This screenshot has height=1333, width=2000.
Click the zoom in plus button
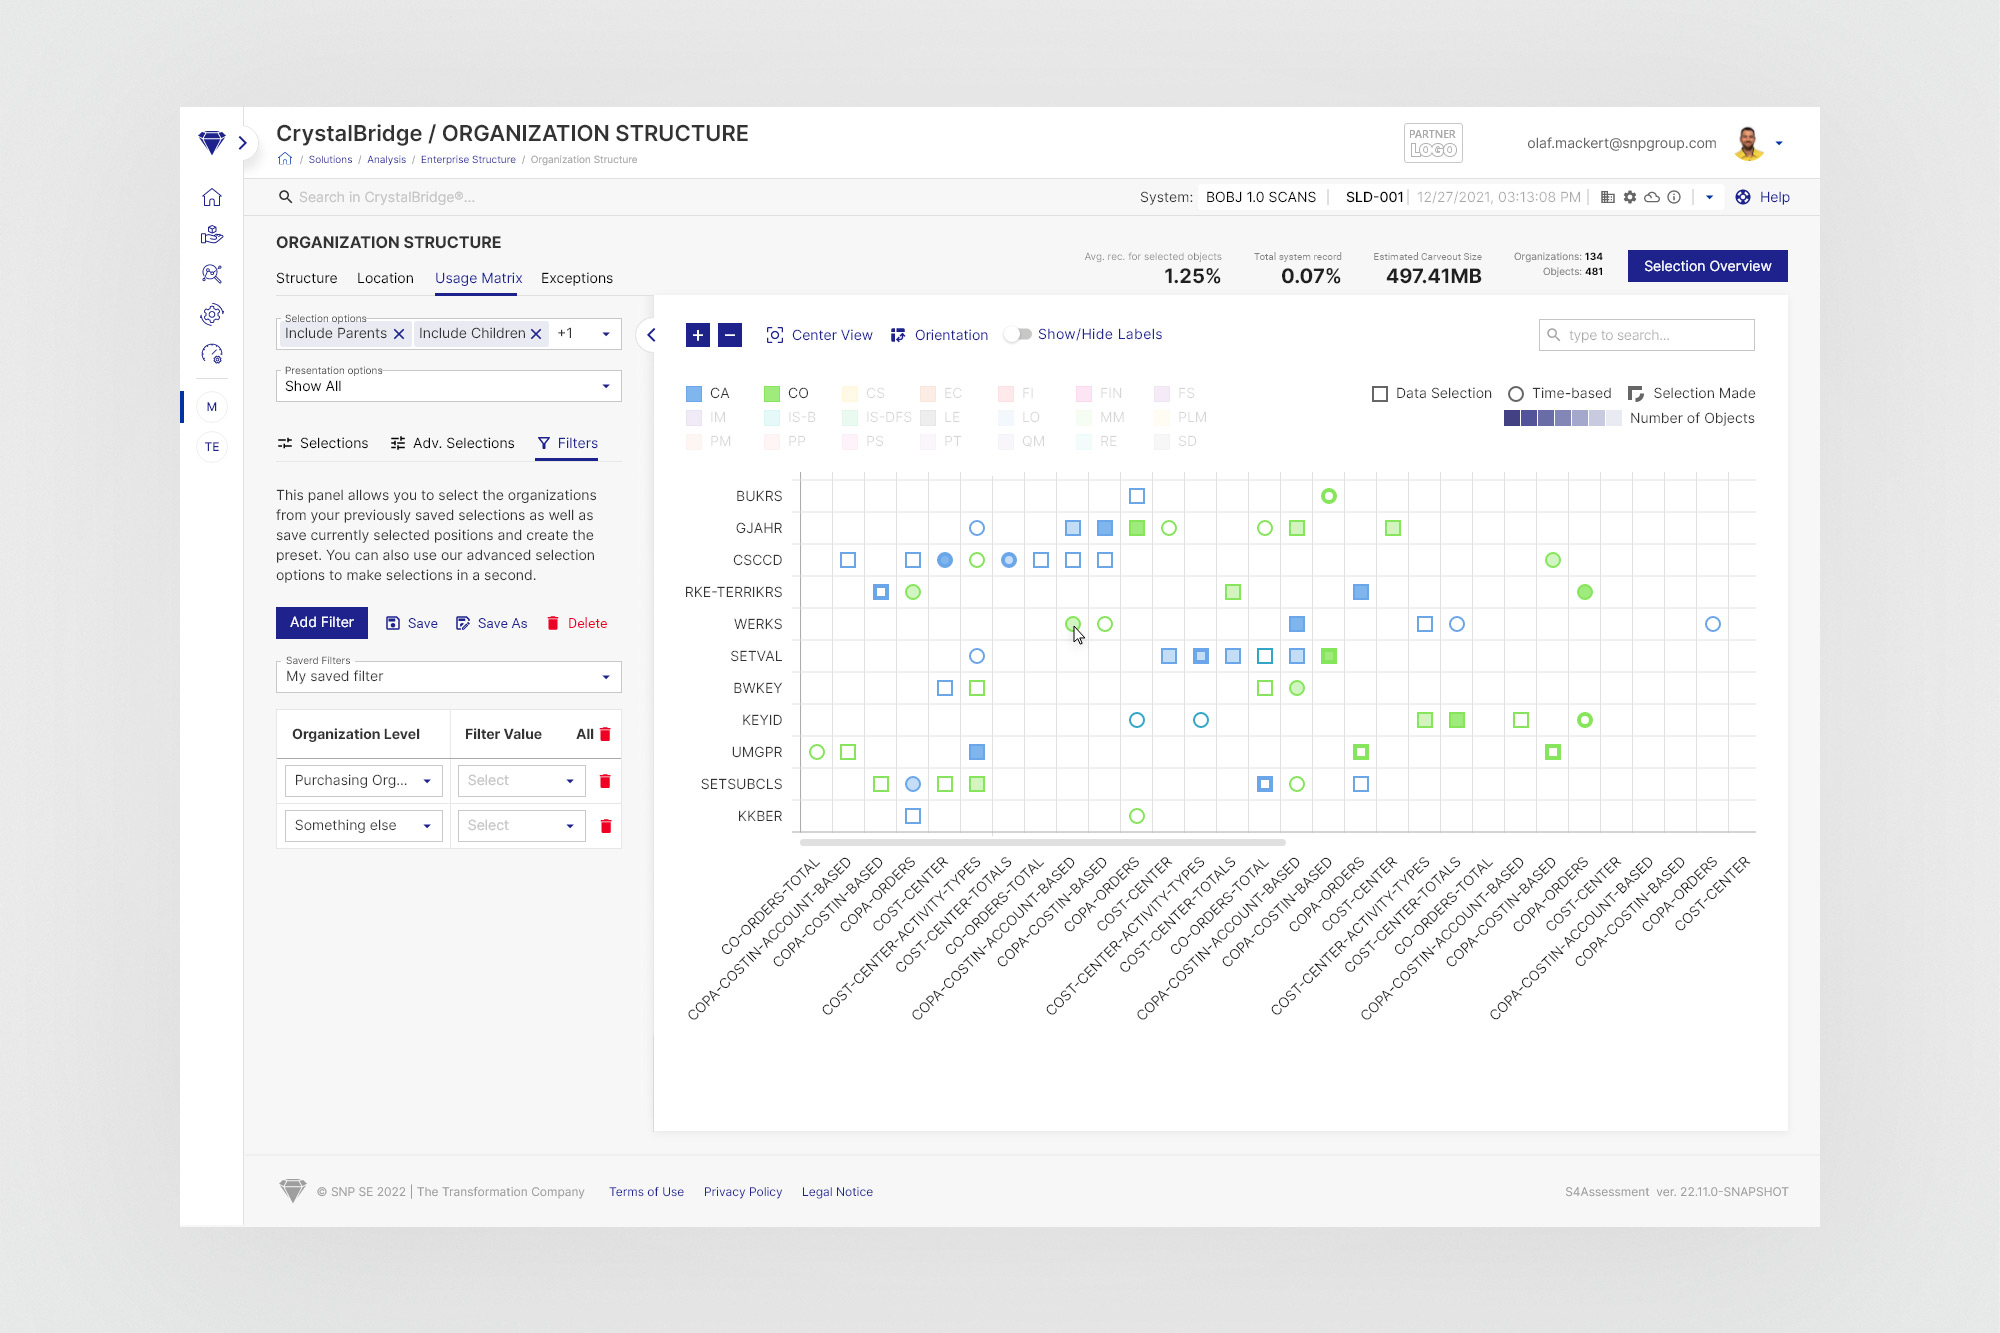(x=698, y=335)
